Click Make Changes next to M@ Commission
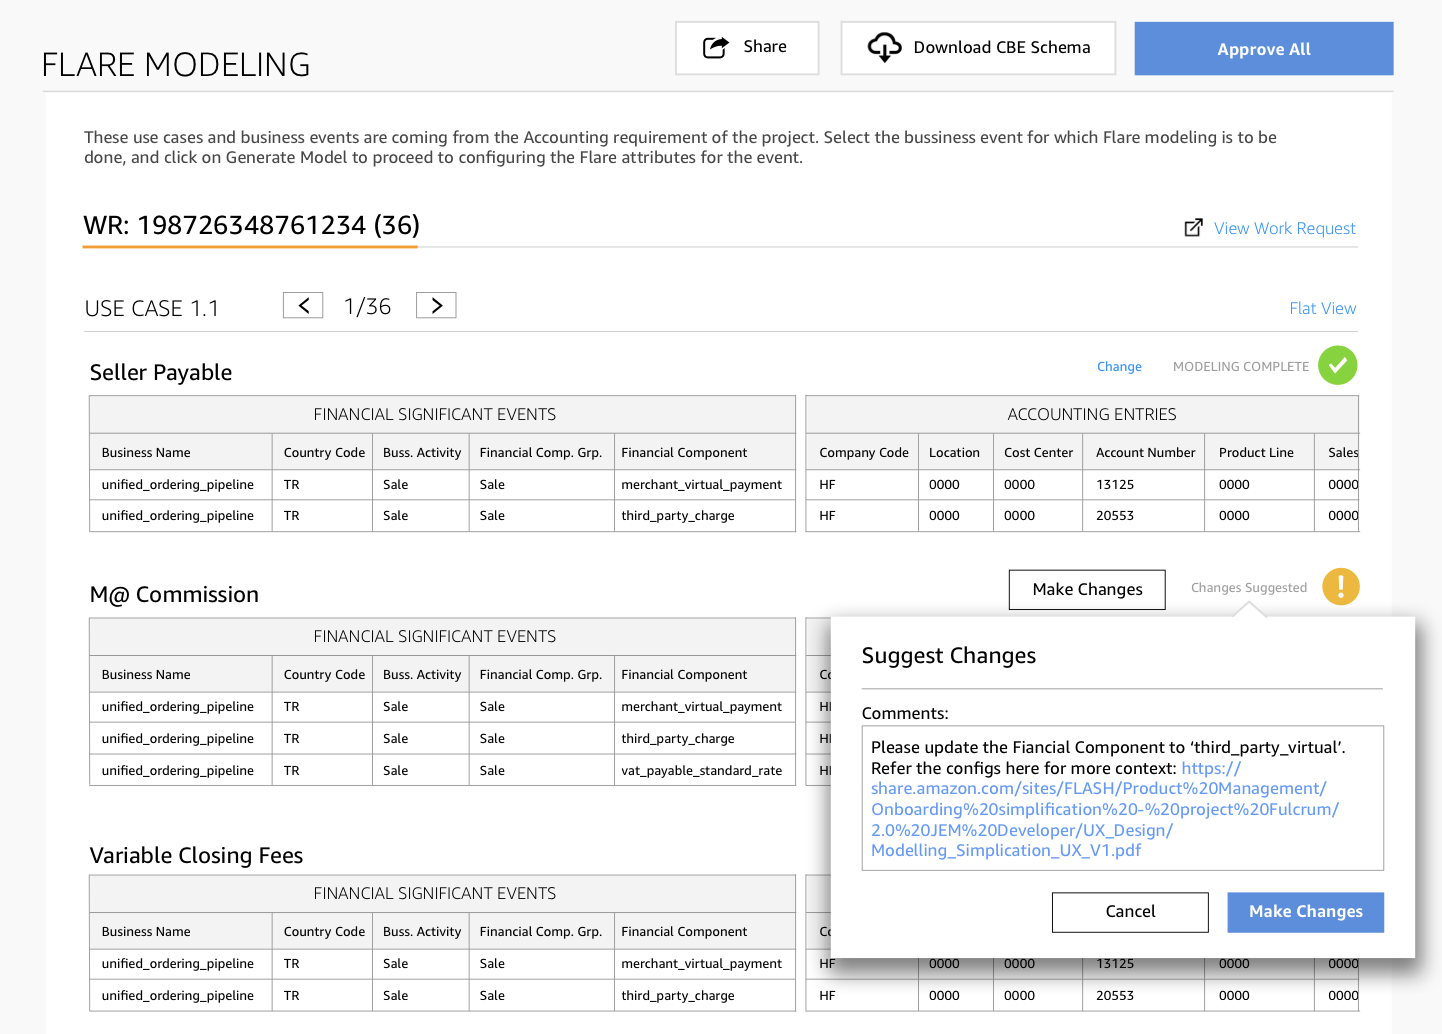Screen dimensions: 1442x1034 click(x=1087, y=589)
